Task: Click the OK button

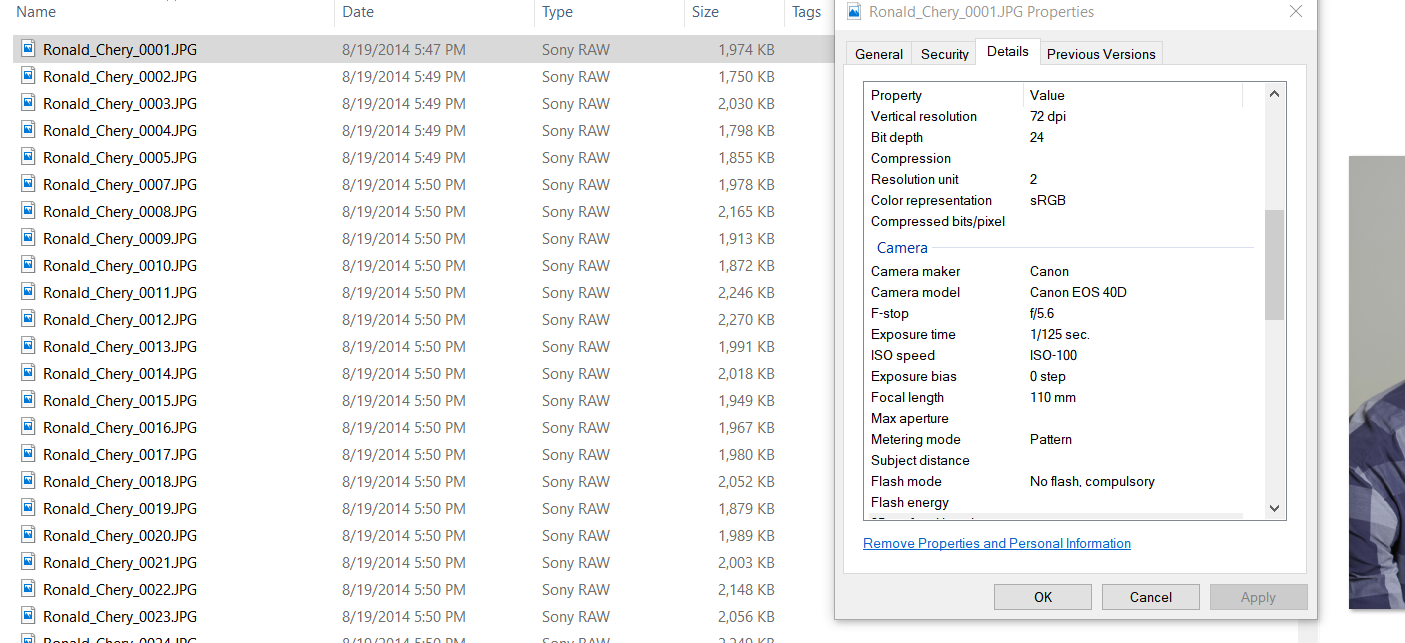Action: pyautogui.click(x=1042, y=596)
